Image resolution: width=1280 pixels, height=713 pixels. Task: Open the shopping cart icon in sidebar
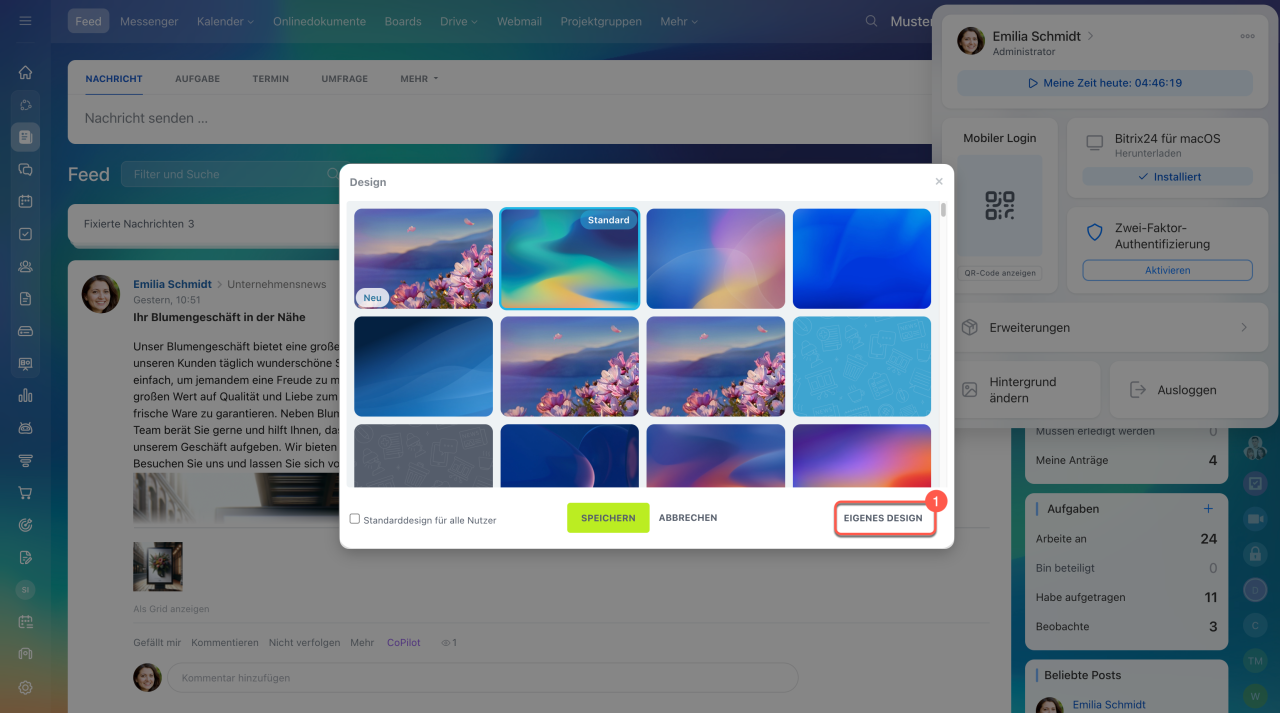(x=25, y=493)
